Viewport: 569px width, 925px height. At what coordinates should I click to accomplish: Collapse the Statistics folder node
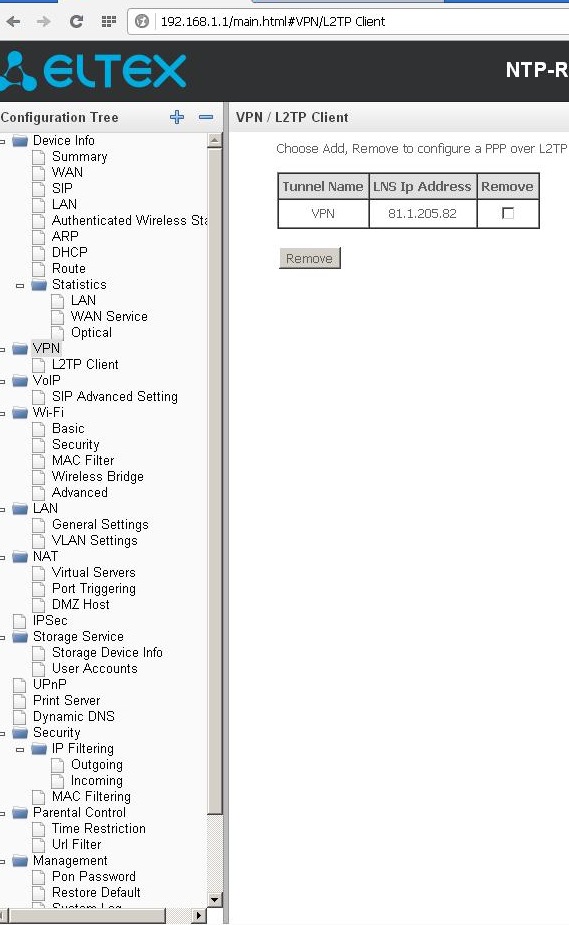20,286
